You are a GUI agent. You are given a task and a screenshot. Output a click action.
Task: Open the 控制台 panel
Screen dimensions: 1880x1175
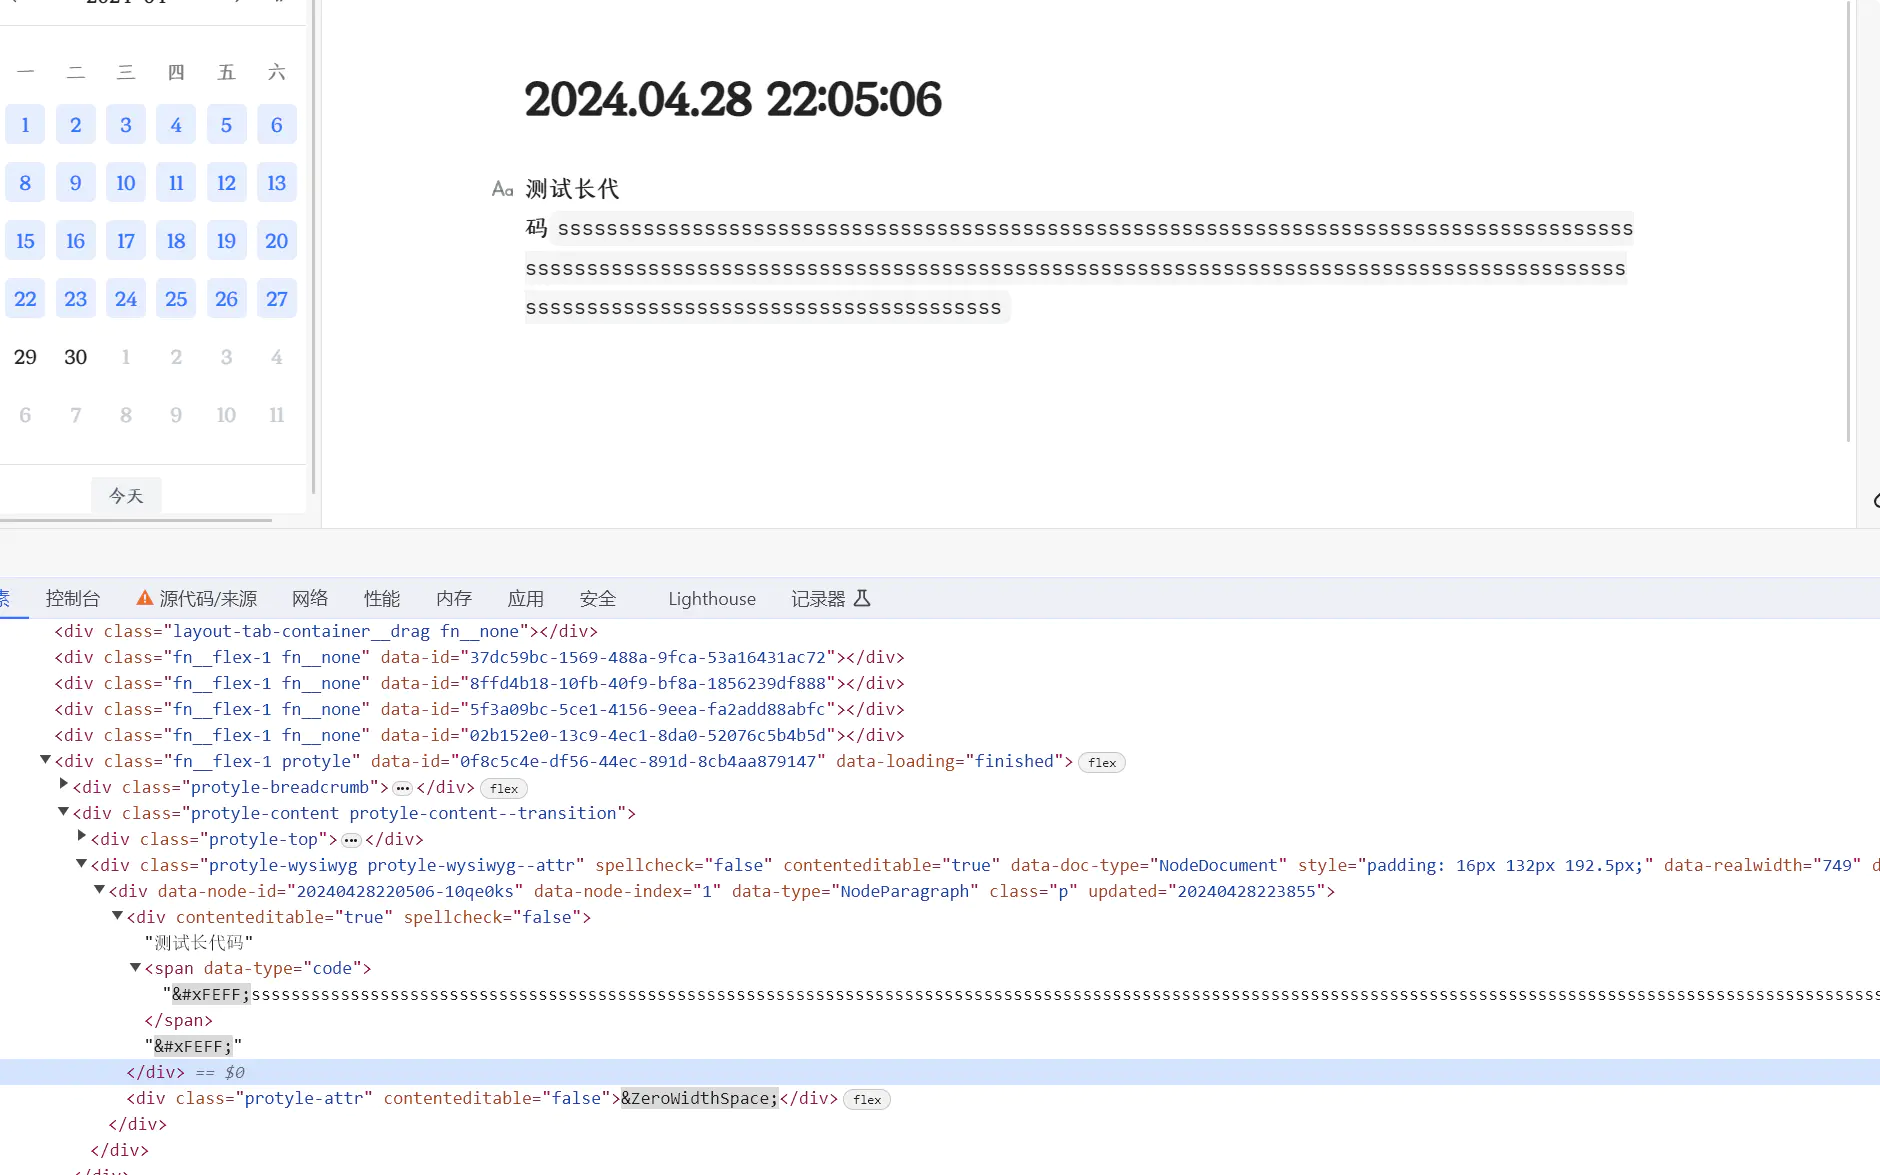click(72, 598)
